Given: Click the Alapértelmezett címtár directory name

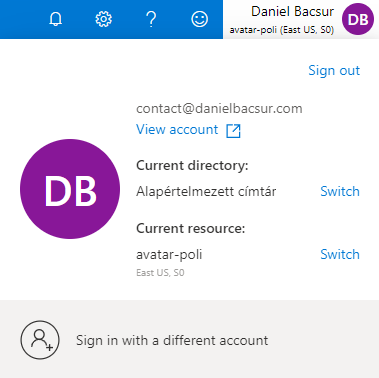Looking at the screenshot, I should 206,192.
